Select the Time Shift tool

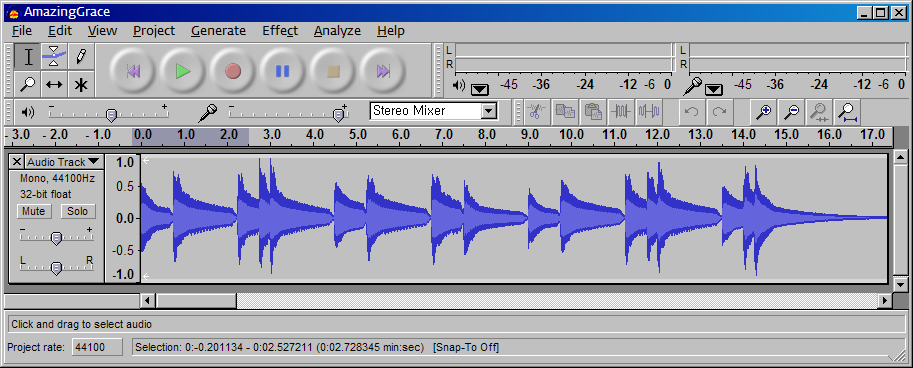pyautogui.click(x=54, y=84)
